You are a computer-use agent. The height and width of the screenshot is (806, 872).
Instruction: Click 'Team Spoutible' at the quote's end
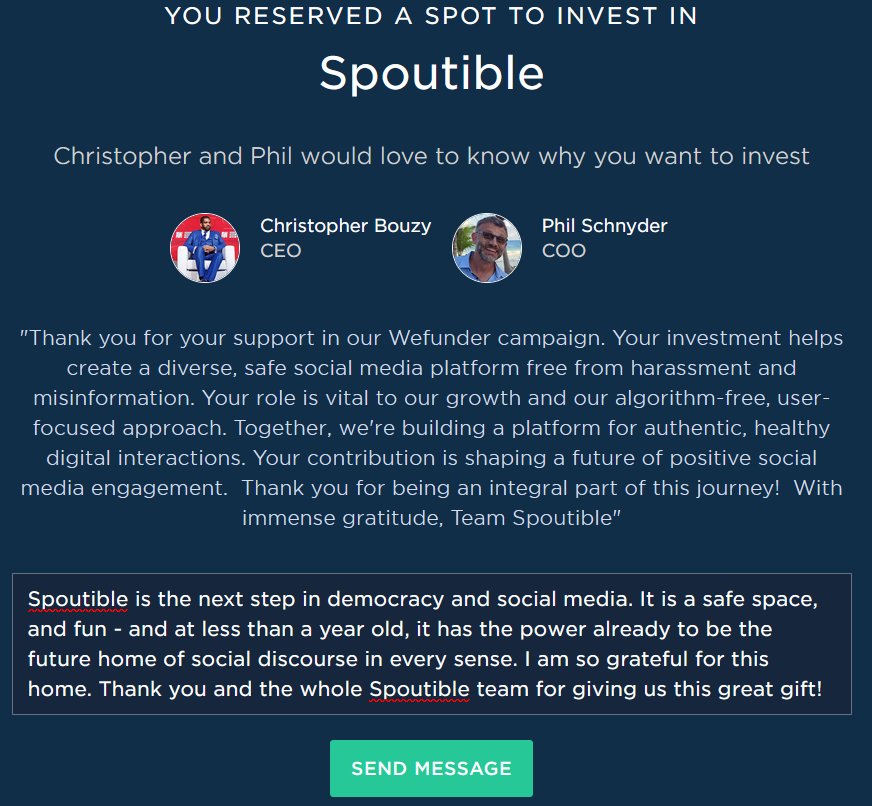tap(531, 518)
